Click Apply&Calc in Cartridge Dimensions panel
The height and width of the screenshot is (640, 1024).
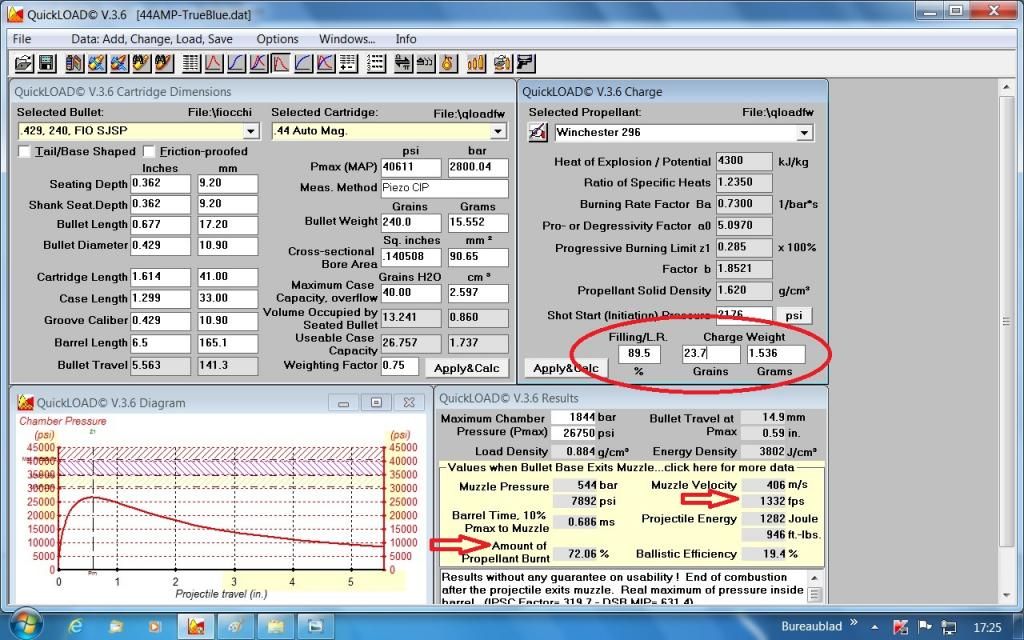coord(466,368)
